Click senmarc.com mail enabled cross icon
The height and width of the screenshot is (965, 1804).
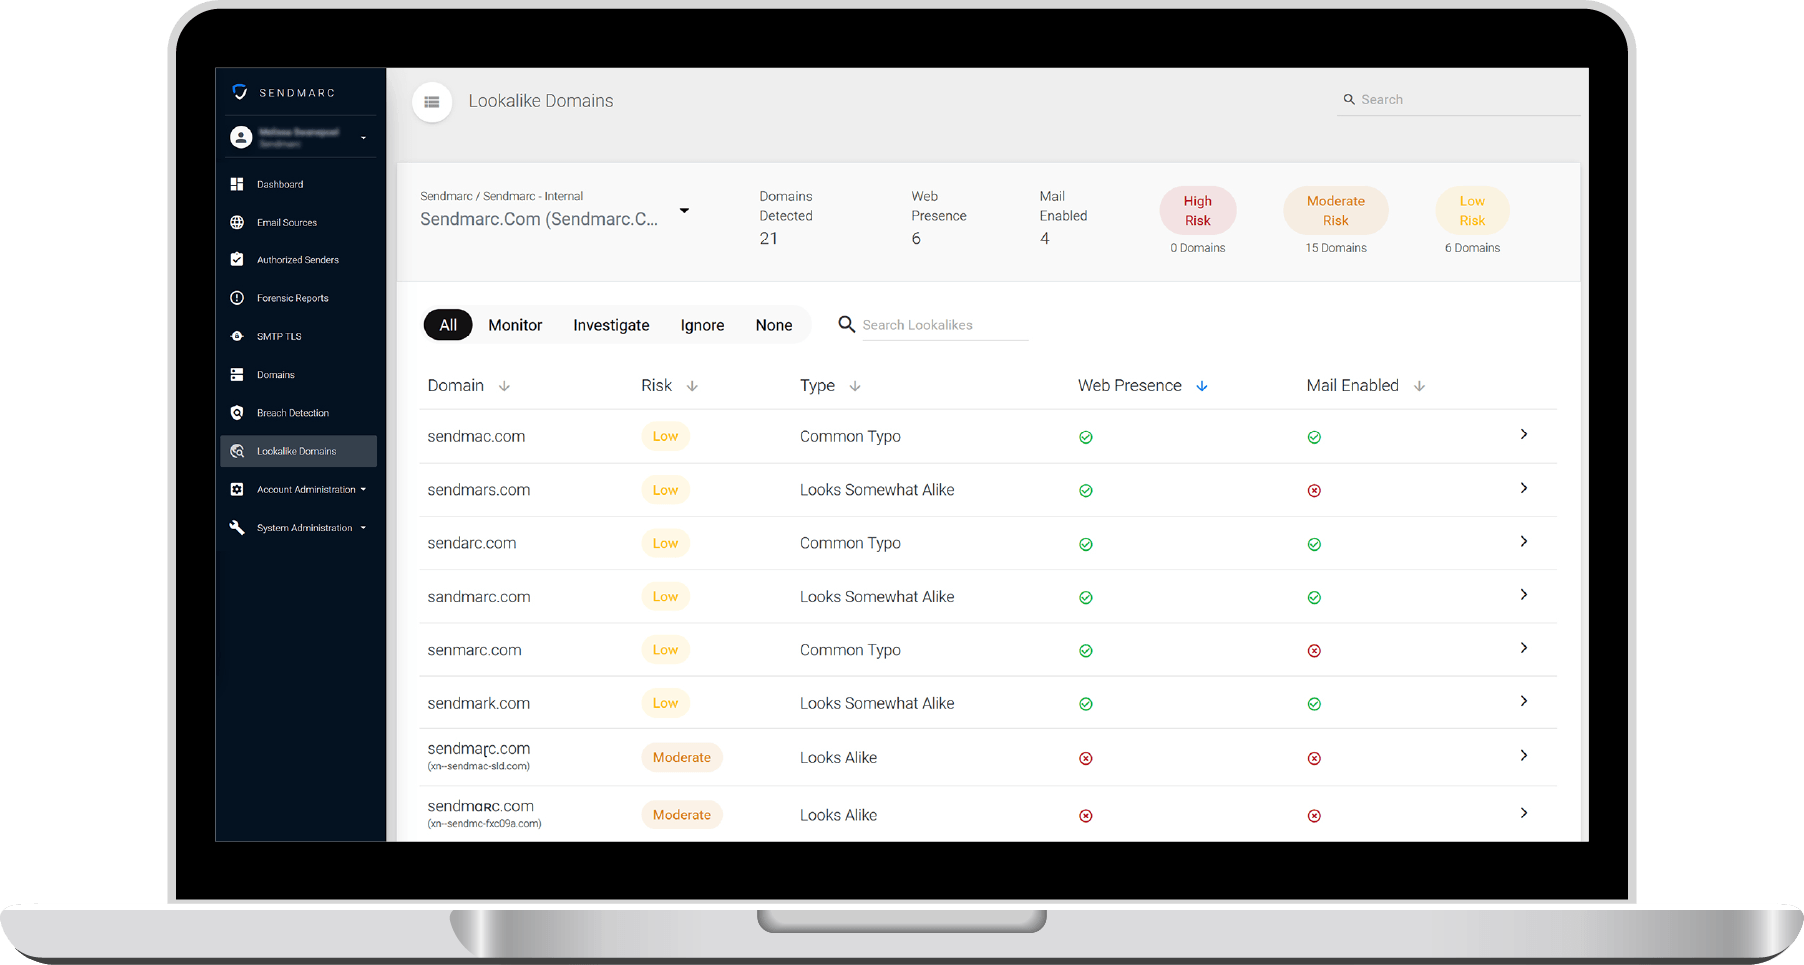click(1314, 650)
